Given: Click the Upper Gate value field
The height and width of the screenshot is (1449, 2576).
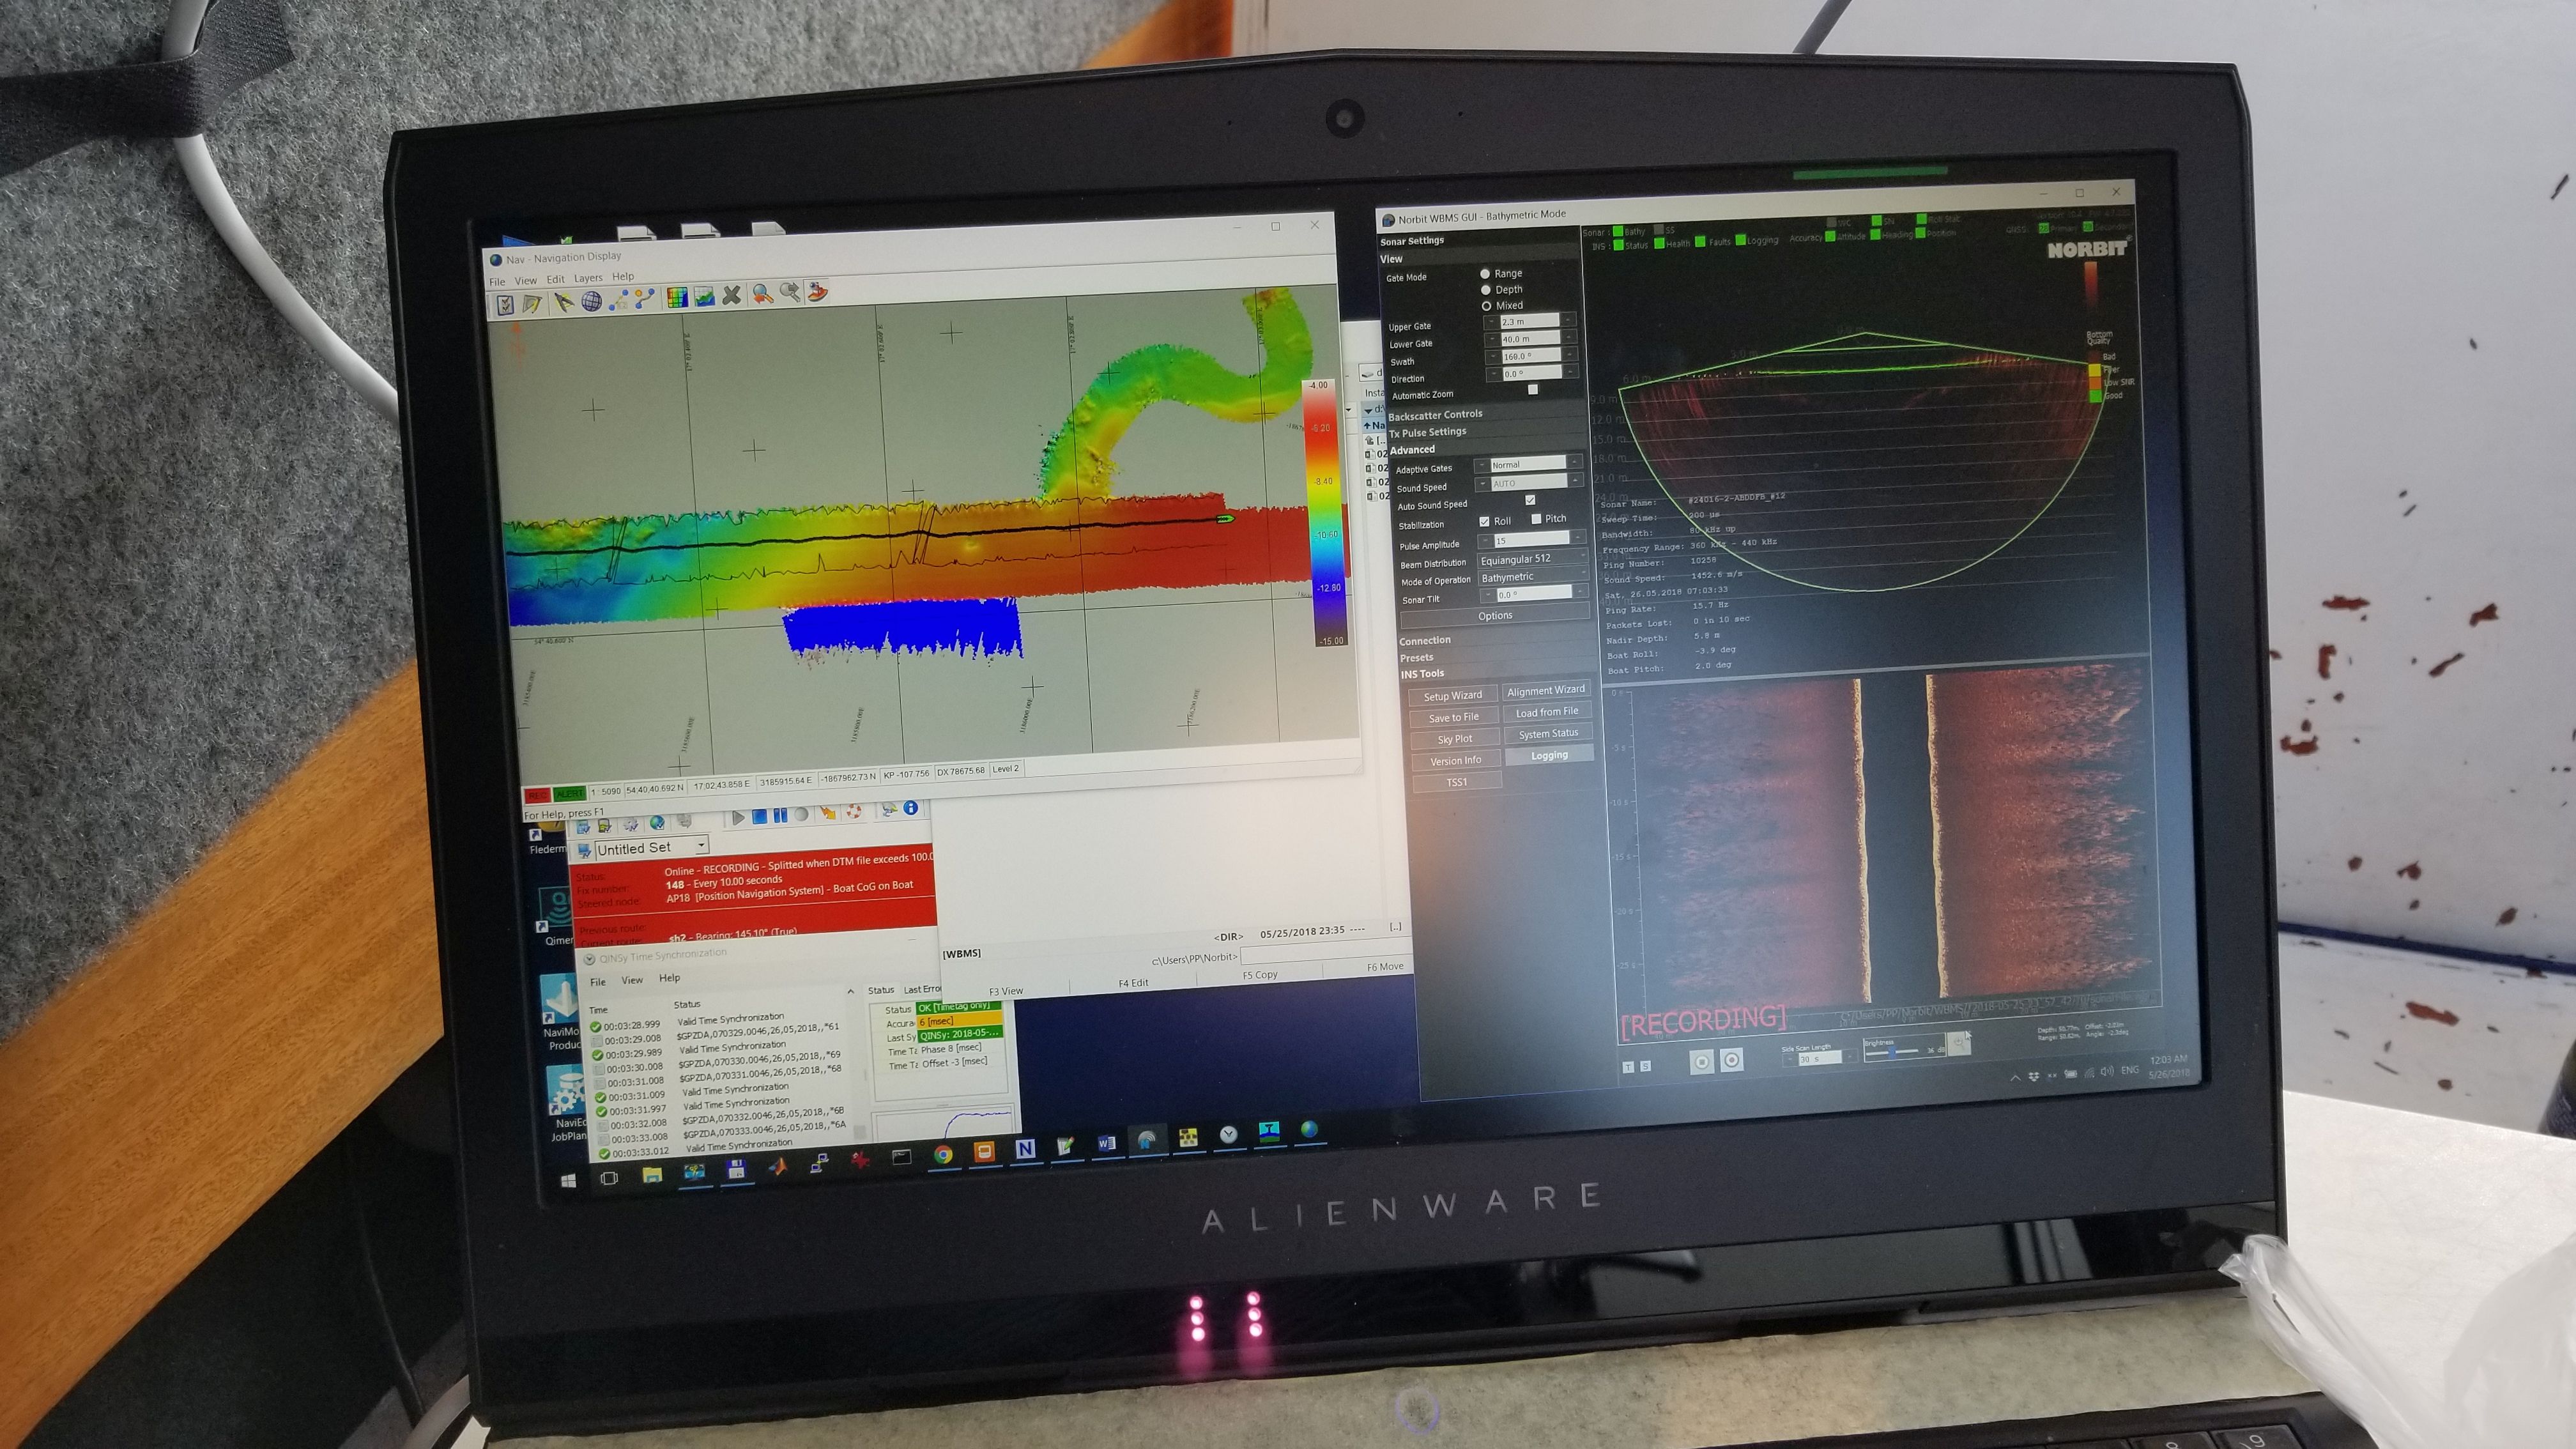Looking at the screenshot, I should point(1529,321).
